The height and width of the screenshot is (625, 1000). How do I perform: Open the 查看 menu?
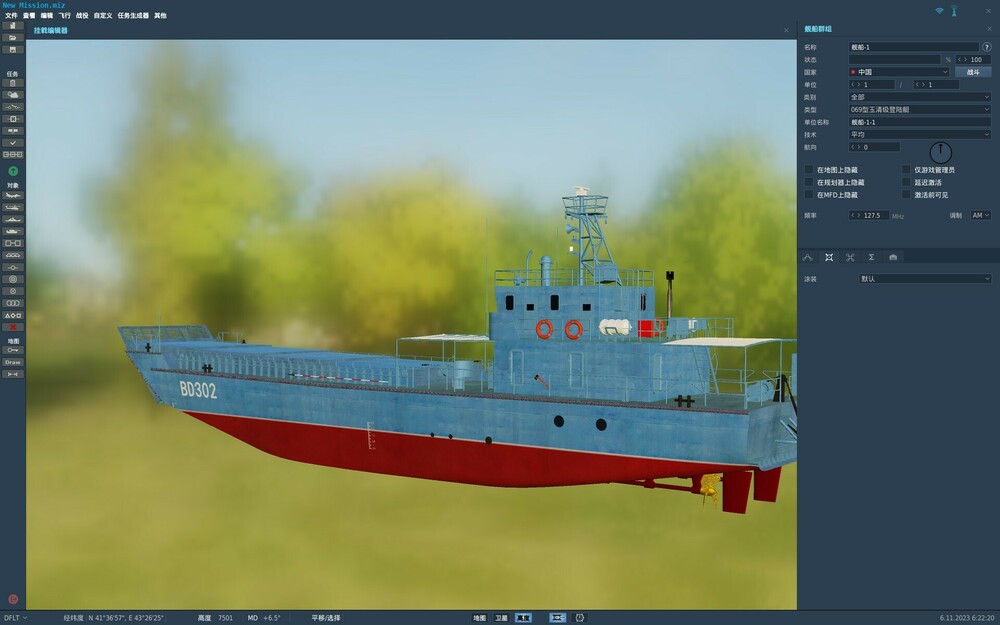[x=29, y=15]
